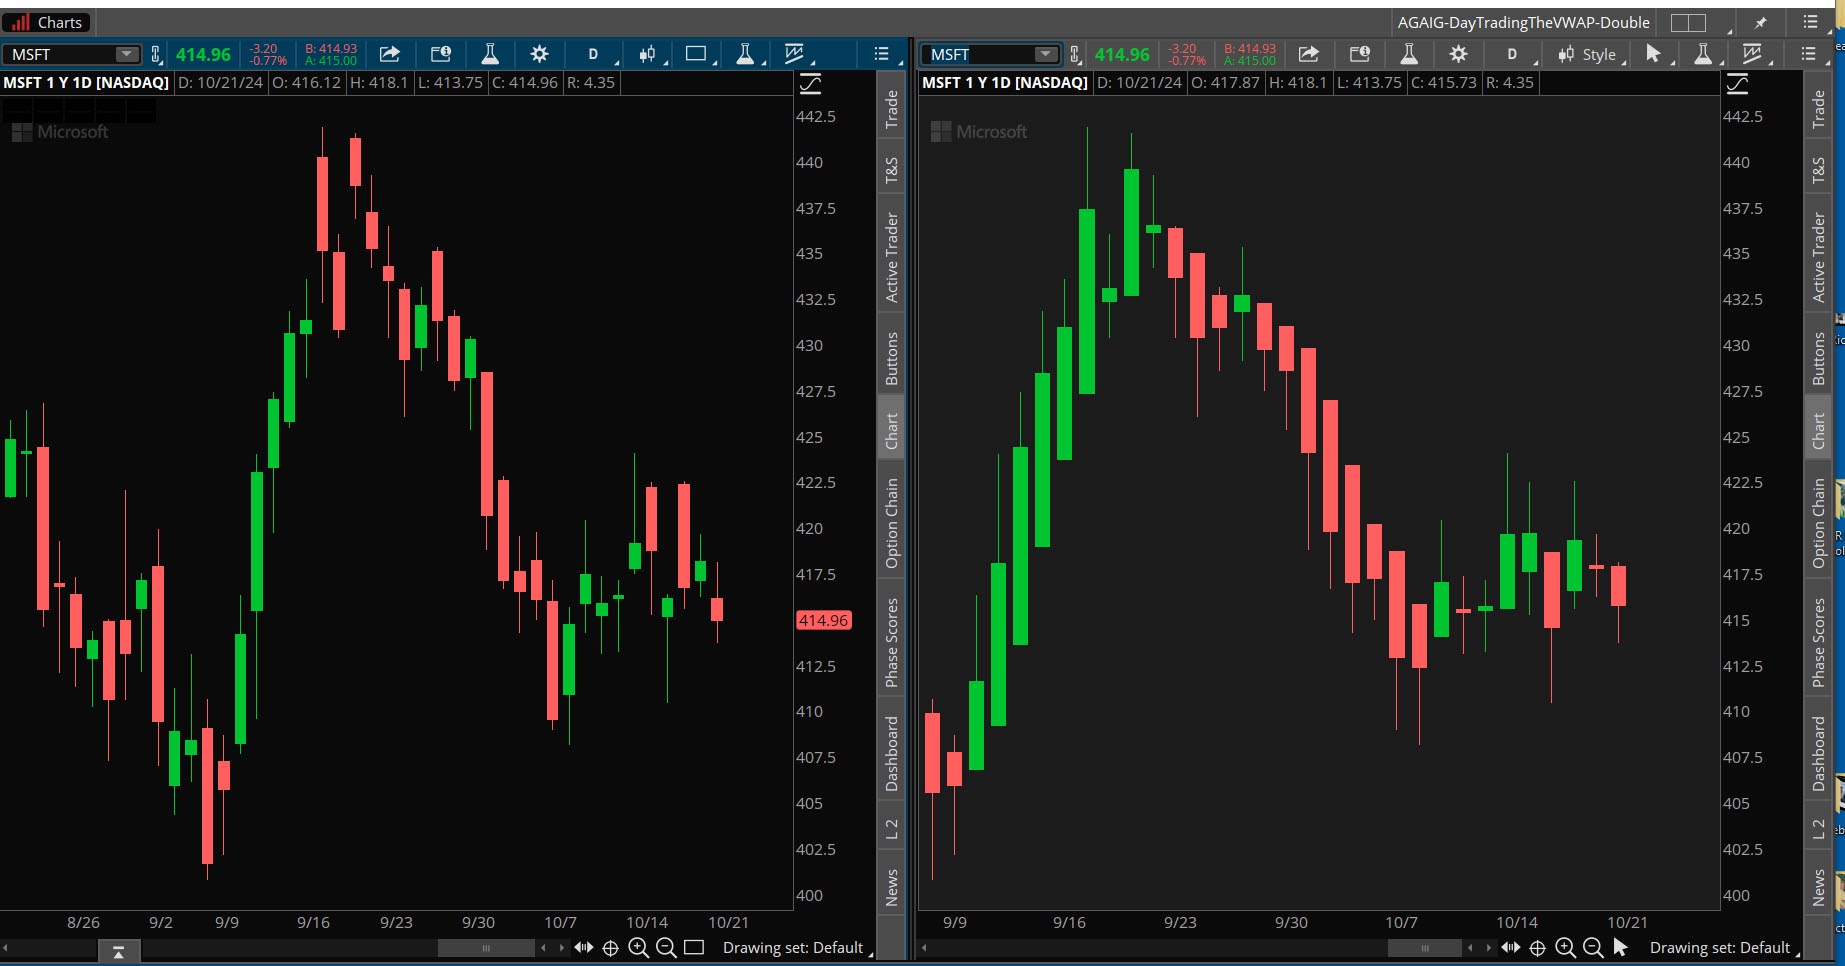Open left chart settings gear
The image size is (1845, 966).
pos(540,54)
